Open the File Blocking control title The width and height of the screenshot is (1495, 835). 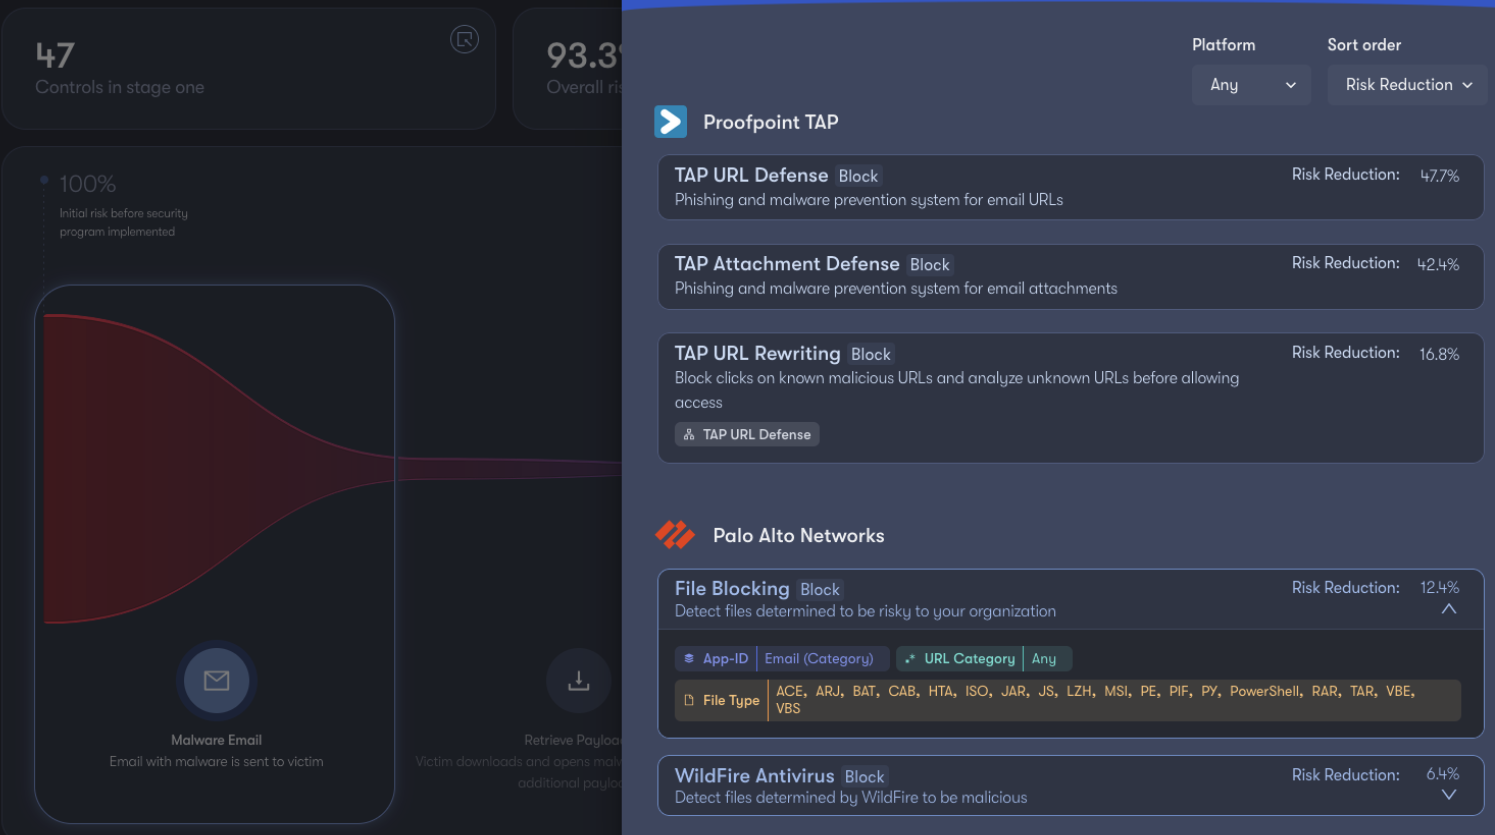(x=732, y=589)
